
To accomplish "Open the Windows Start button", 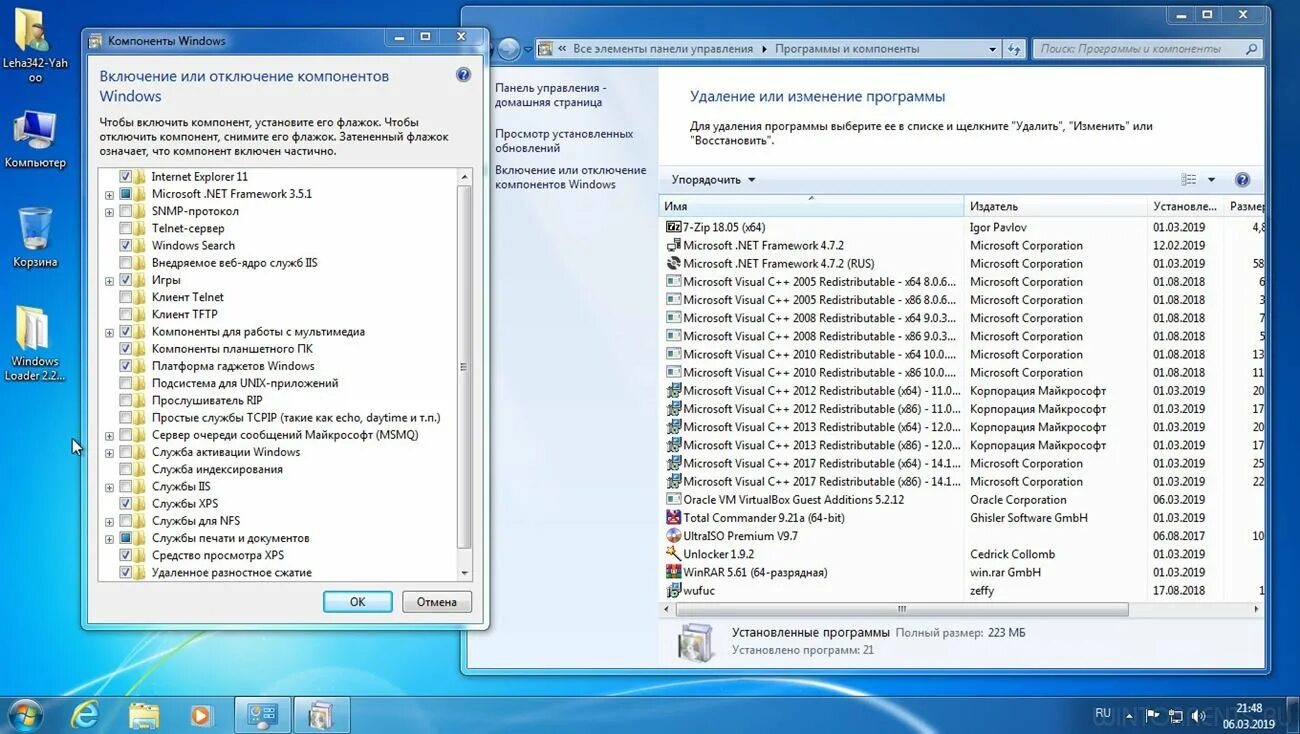I will (25, 715).
